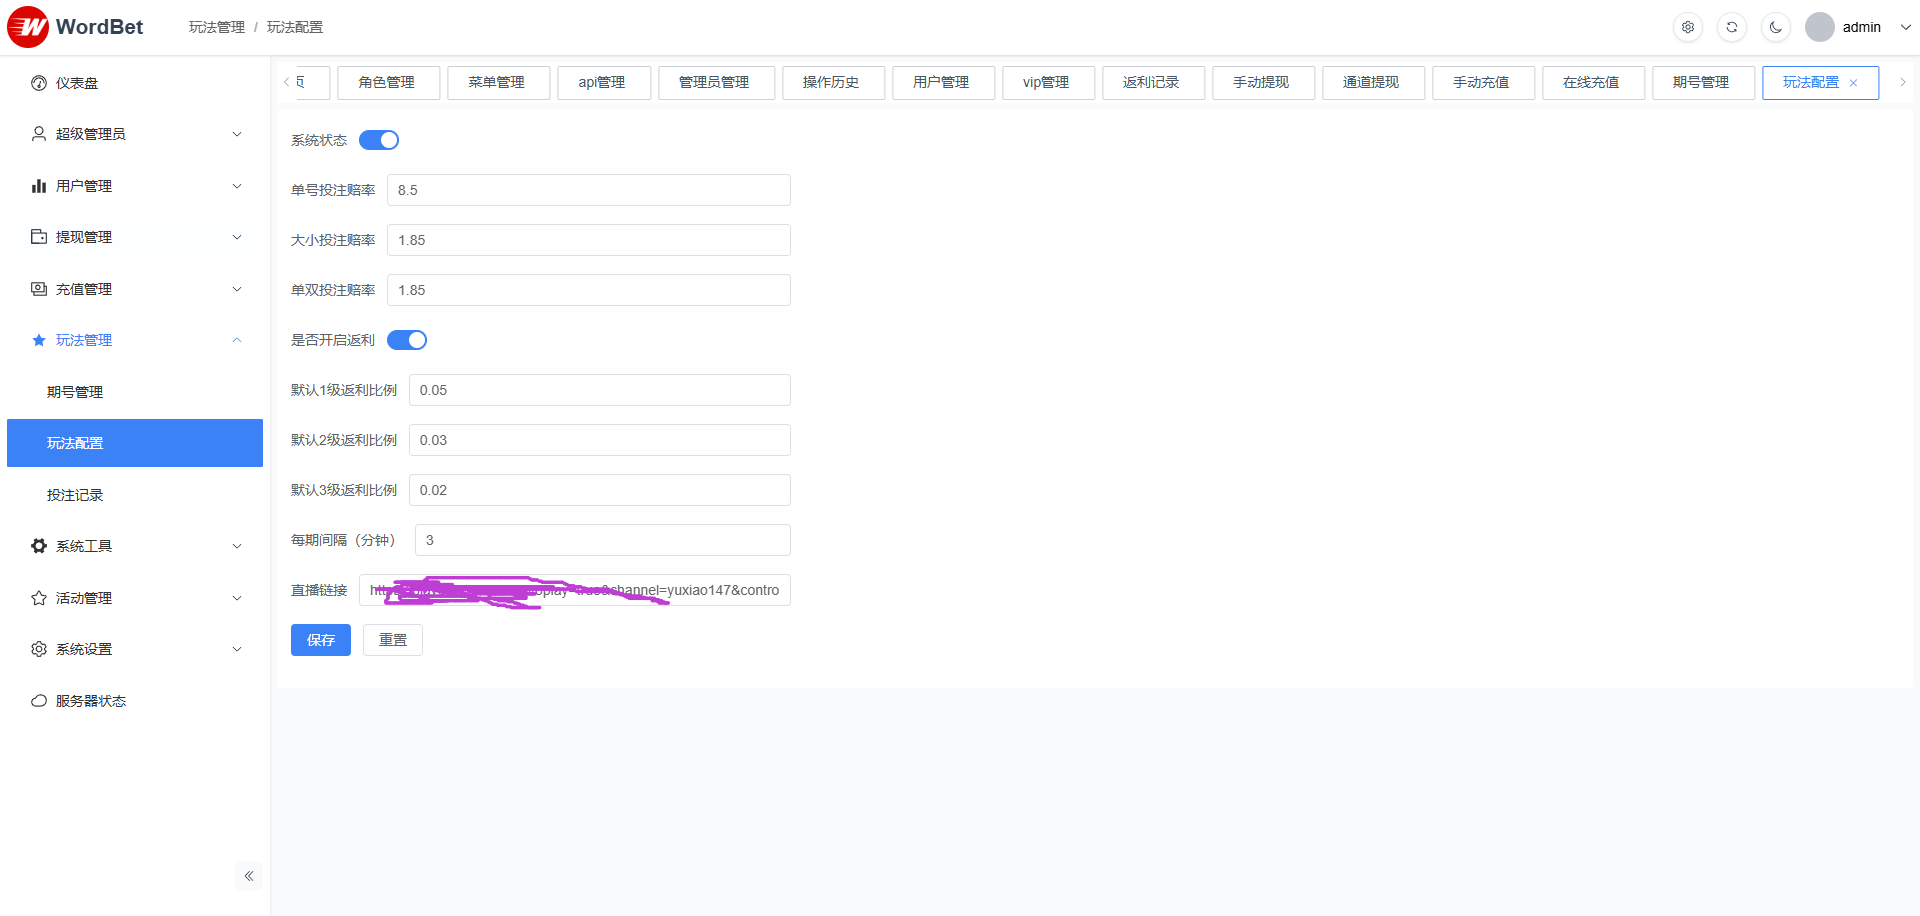Switch to the 返利记录 tab

point(1151,82)
